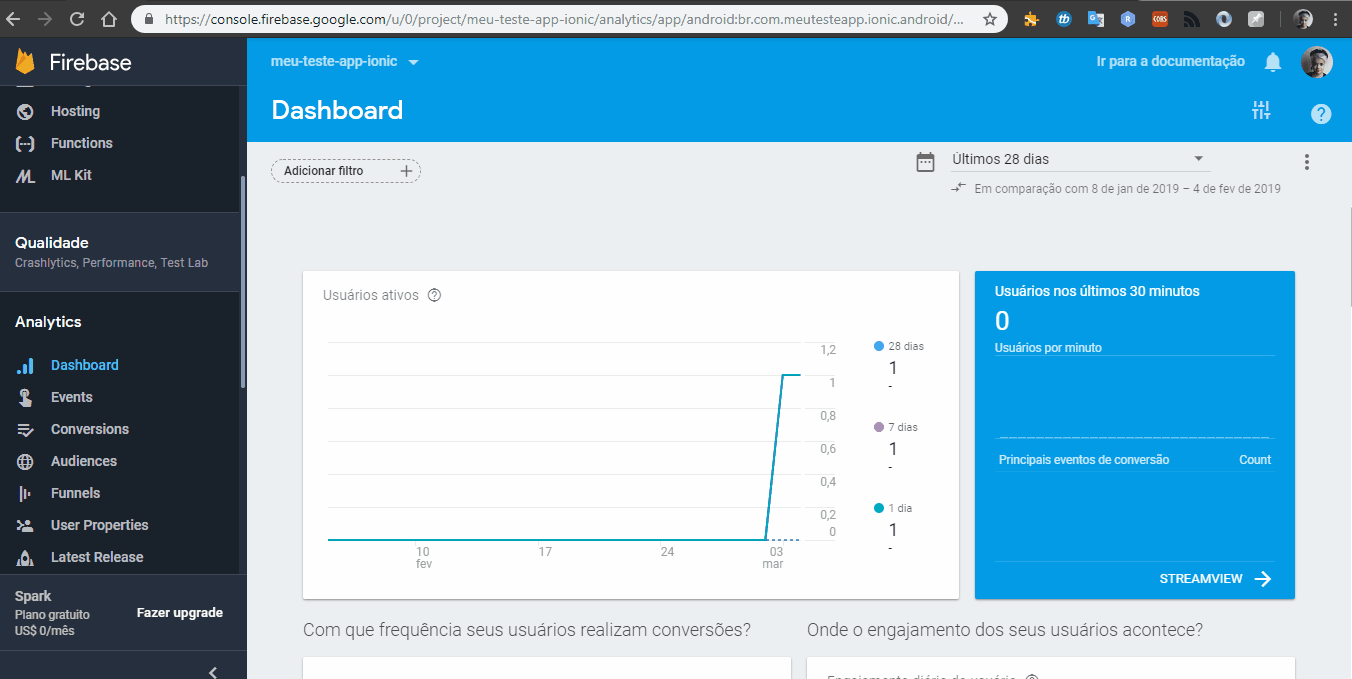This screenshot has height=679, width=1352.
Task: Click the sidebar scrollbar
Action: pyautogui.click(x=242, y=283)
